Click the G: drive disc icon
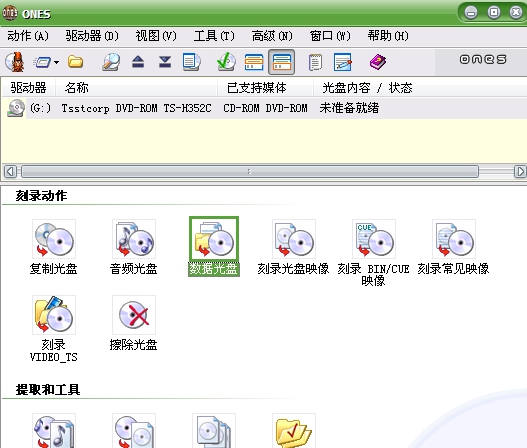The image size is (527, 448). coord(16,108)
